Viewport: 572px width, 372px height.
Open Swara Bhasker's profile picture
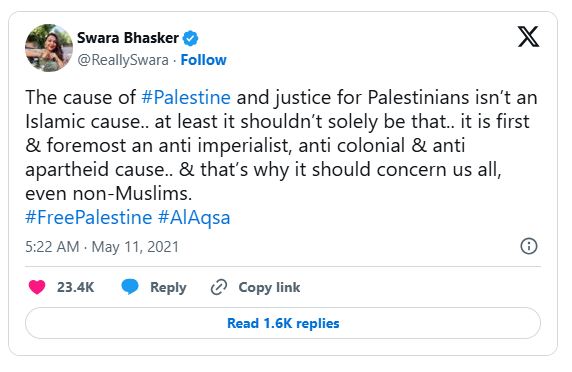pyautogui.click(x=49, y=48)
